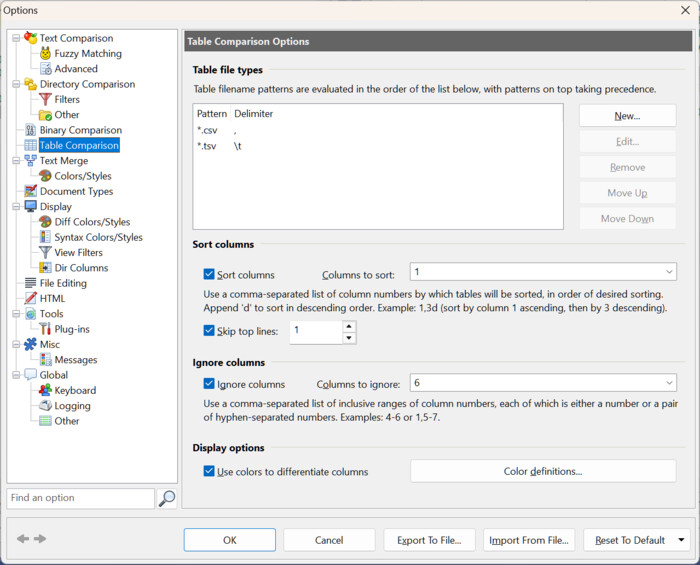The height and width of the screenshot is (565, 700).
Task: Click Import From File... button
Action: click(529, 540)
